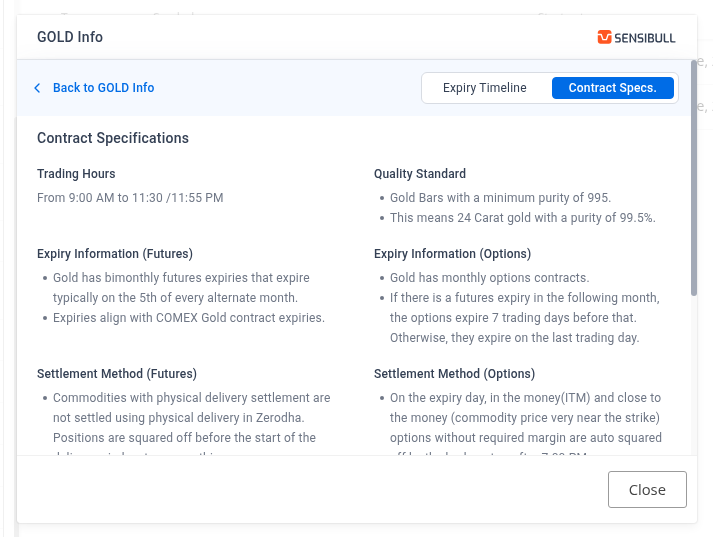
Task: Click the minimum purity of 995 bullet
Action: 500,198
